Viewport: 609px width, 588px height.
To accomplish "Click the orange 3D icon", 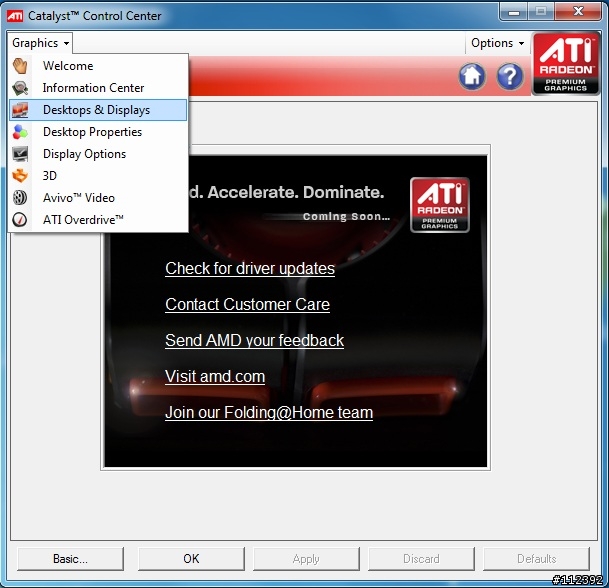I will (20, 176).
